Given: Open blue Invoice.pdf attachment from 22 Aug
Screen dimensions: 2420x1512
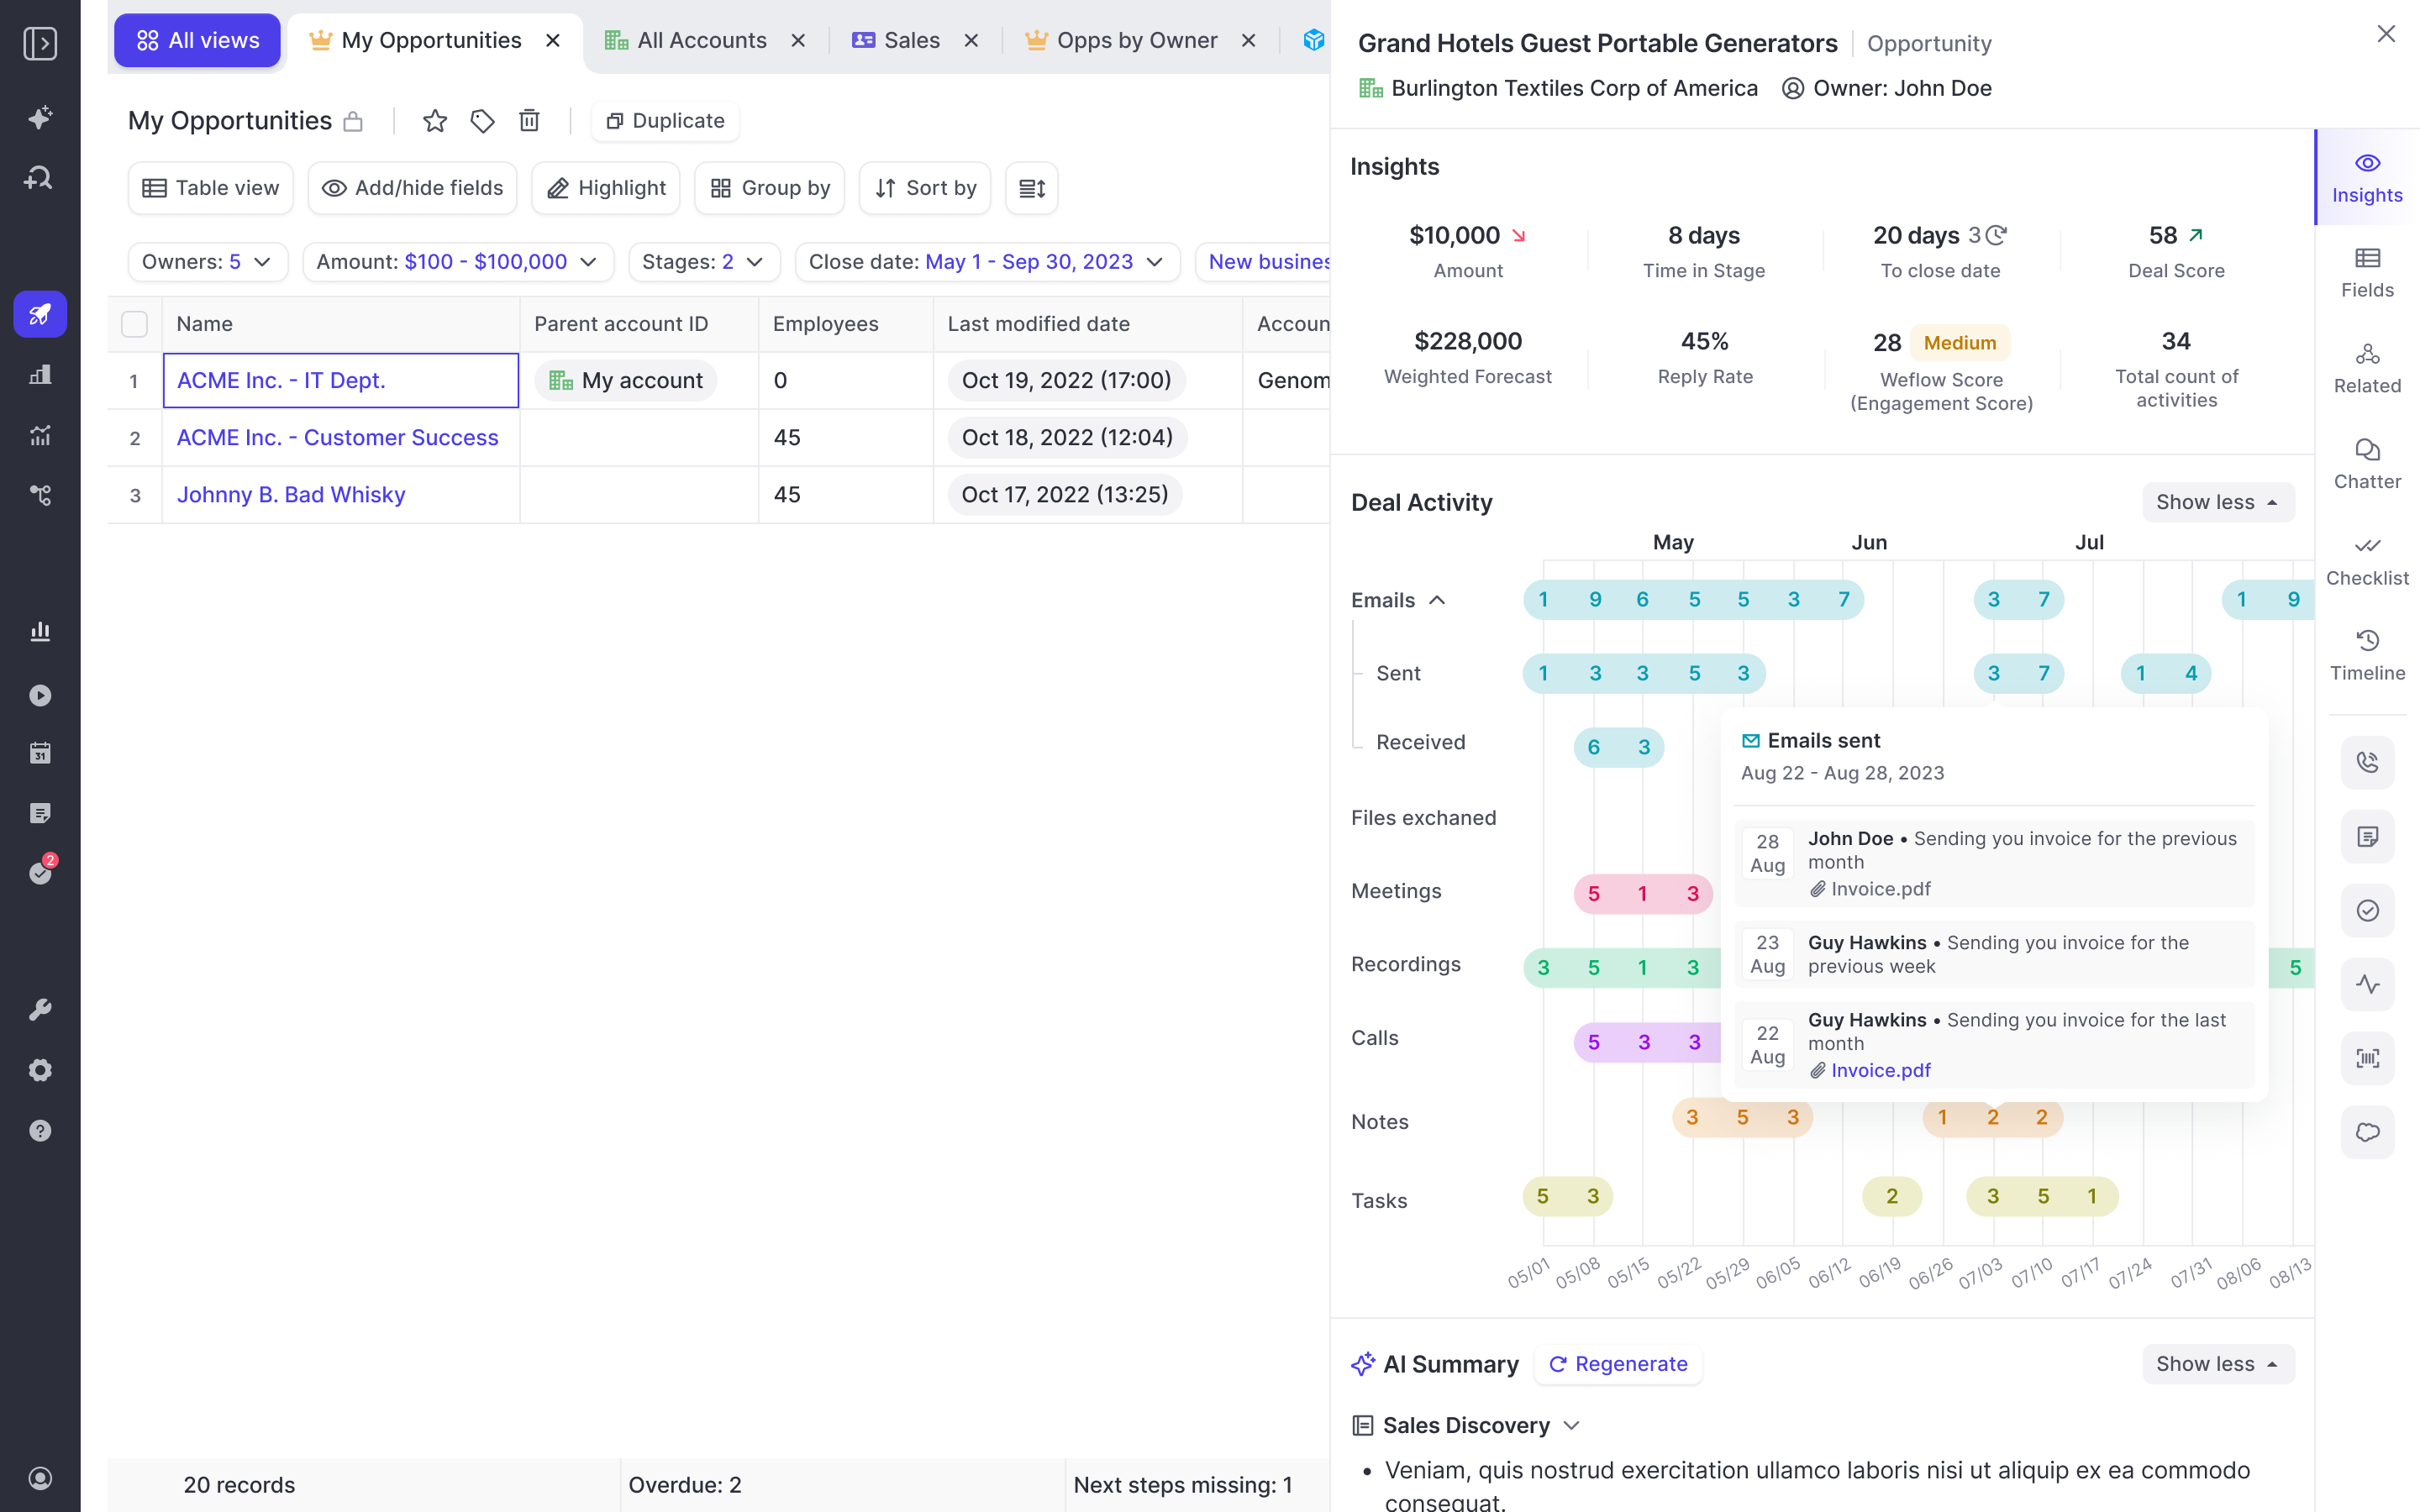Looking at the screenshot, I should (1880, 1070).
